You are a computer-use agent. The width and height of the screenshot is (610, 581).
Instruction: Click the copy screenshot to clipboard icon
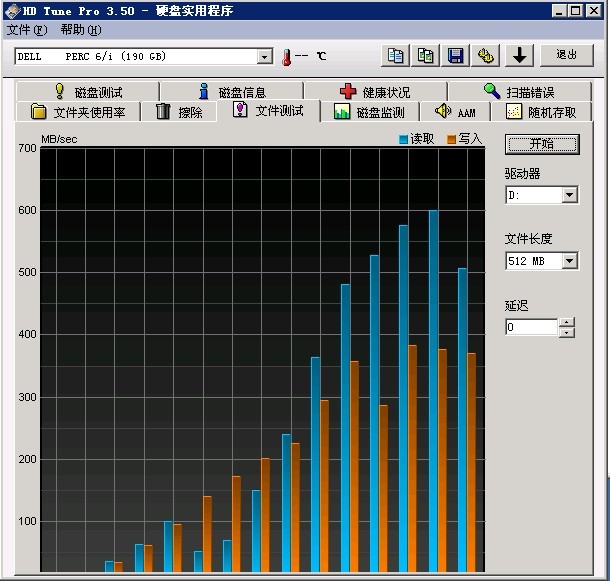[425, 56]
